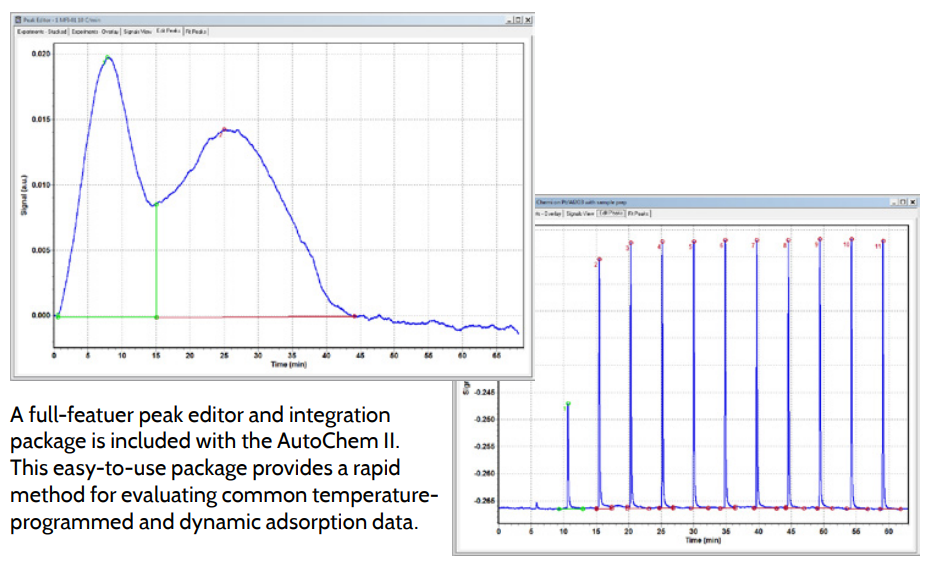Viewport: 930px width, 576px height.
Task: Click green marker at first peak maximum
Action: (x=108, y=57)
